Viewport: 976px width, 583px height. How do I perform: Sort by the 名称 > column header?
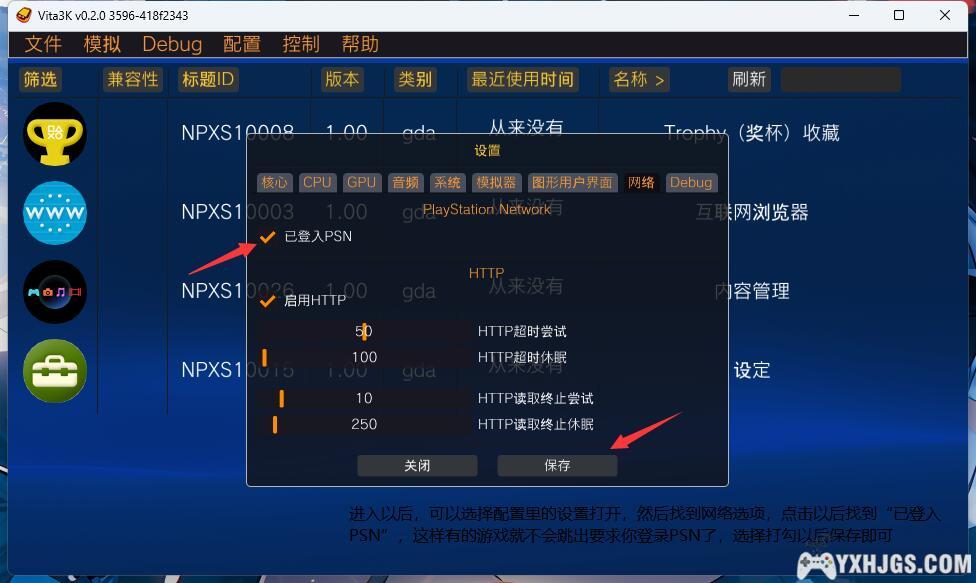click(639, 79)
